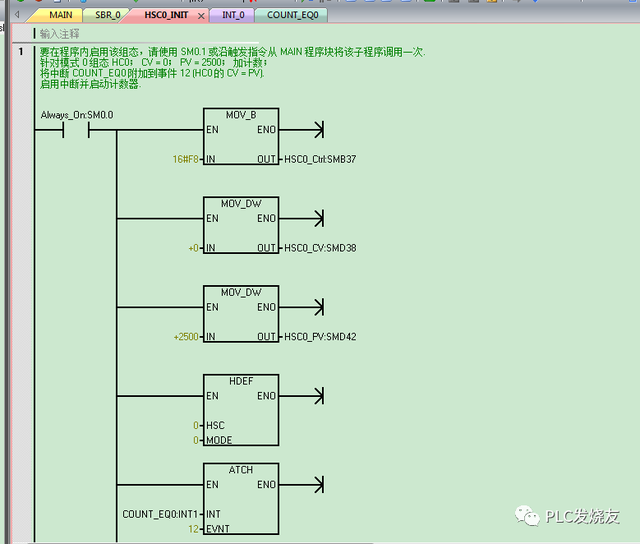Select the MOV_DW box with +2500 input
The width and height of the screenshot is (640, 544).
point(241,315)
